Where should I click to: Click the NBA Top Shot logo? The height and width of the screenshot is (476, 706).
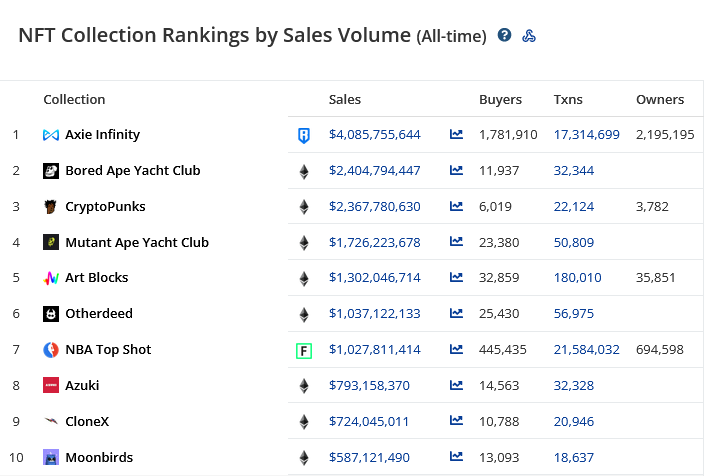[51, 350]
